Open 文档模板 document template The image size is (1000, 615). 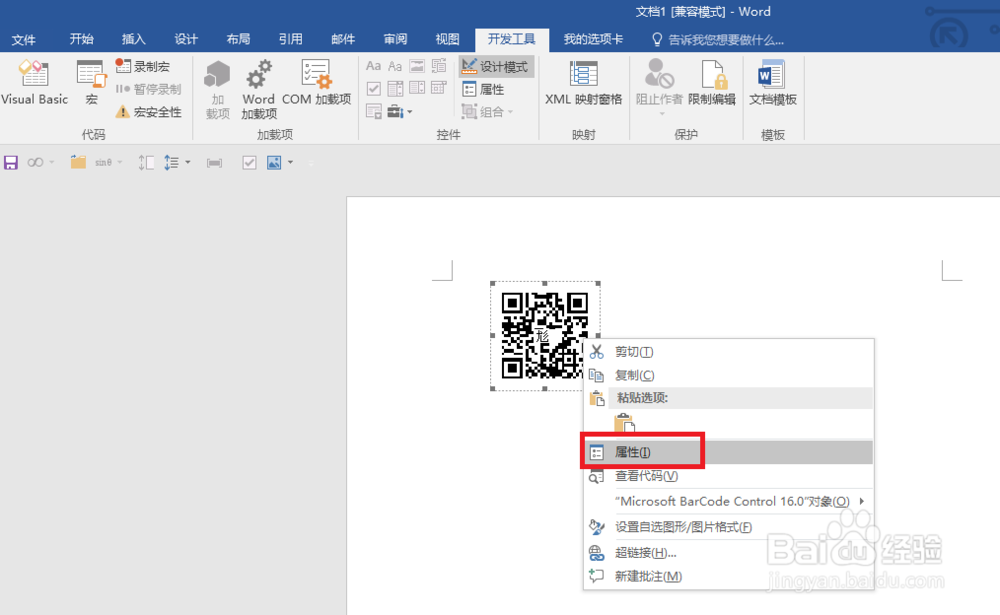click(x=772, y=83)
